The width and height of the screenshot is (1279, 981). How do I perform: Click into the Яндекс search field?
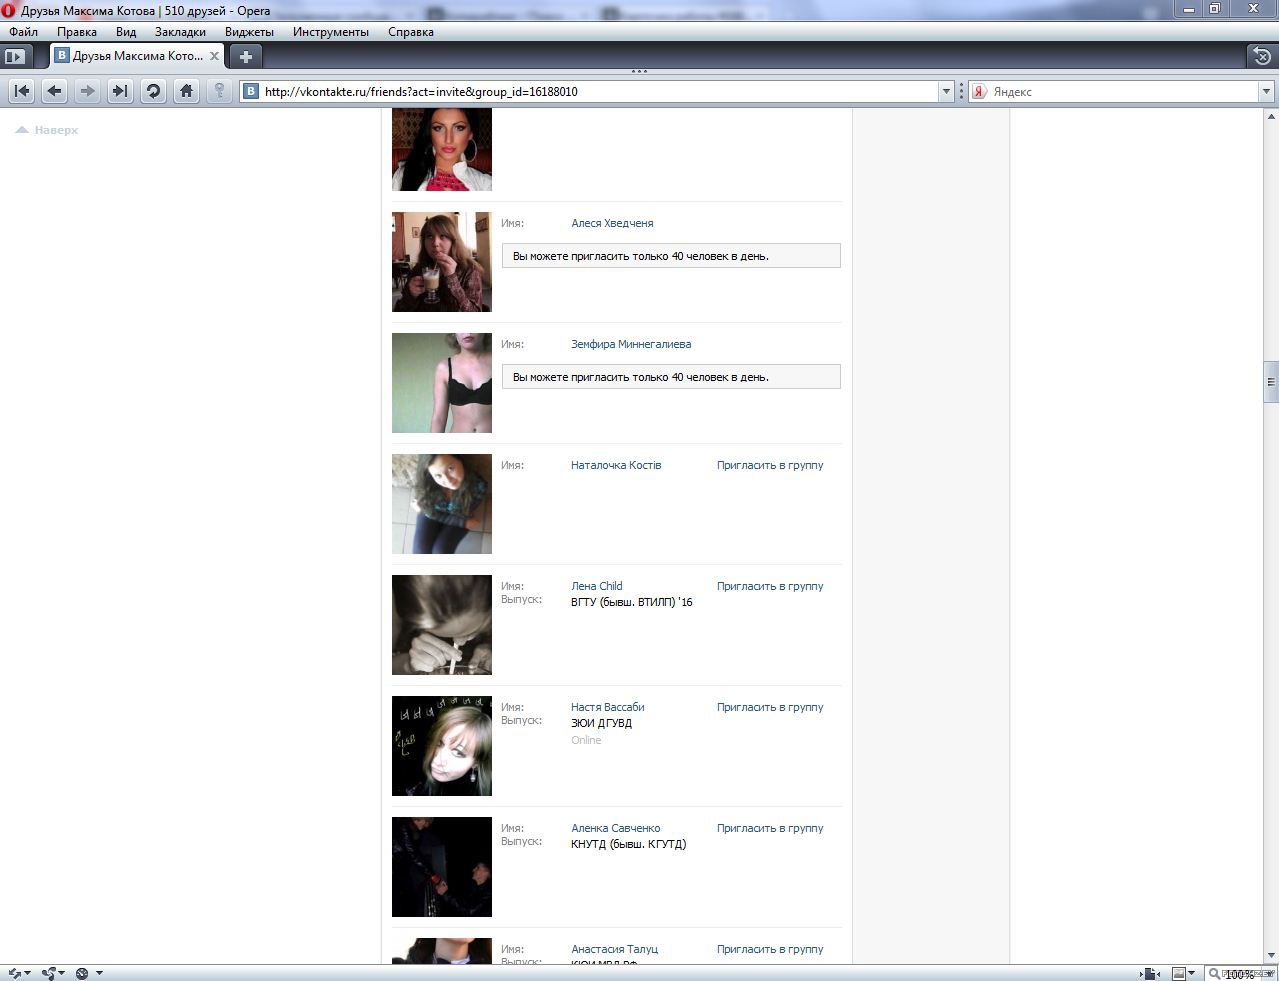point(1123,91)
